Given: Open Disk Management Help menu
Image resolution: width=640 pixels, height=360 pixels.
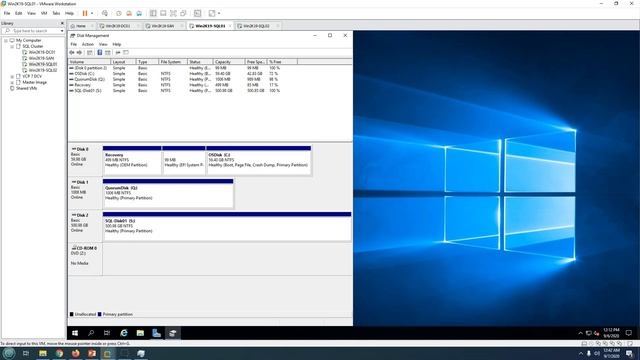Looking at the screenshot, I should 117,44.
